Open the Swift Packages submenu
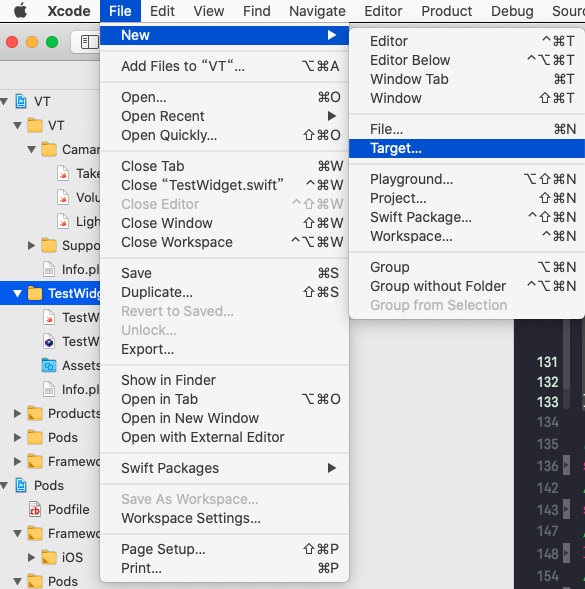Screen dimensions: 585x589 coord(224,468)
